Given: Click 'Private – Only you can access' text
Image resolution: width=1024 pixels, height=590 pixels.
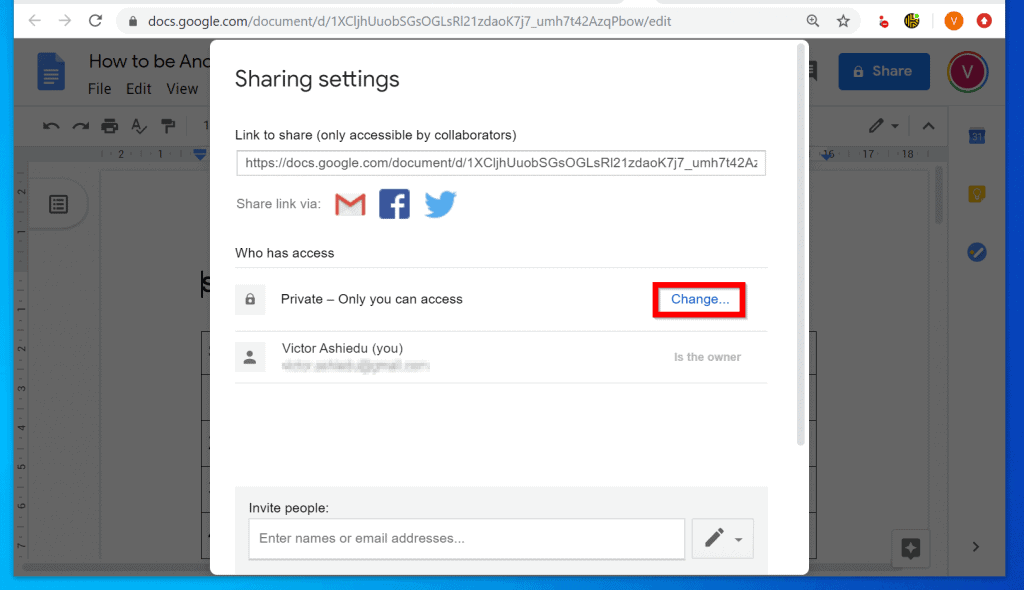Looking at the screenshot, I should (x=372, y=299).
